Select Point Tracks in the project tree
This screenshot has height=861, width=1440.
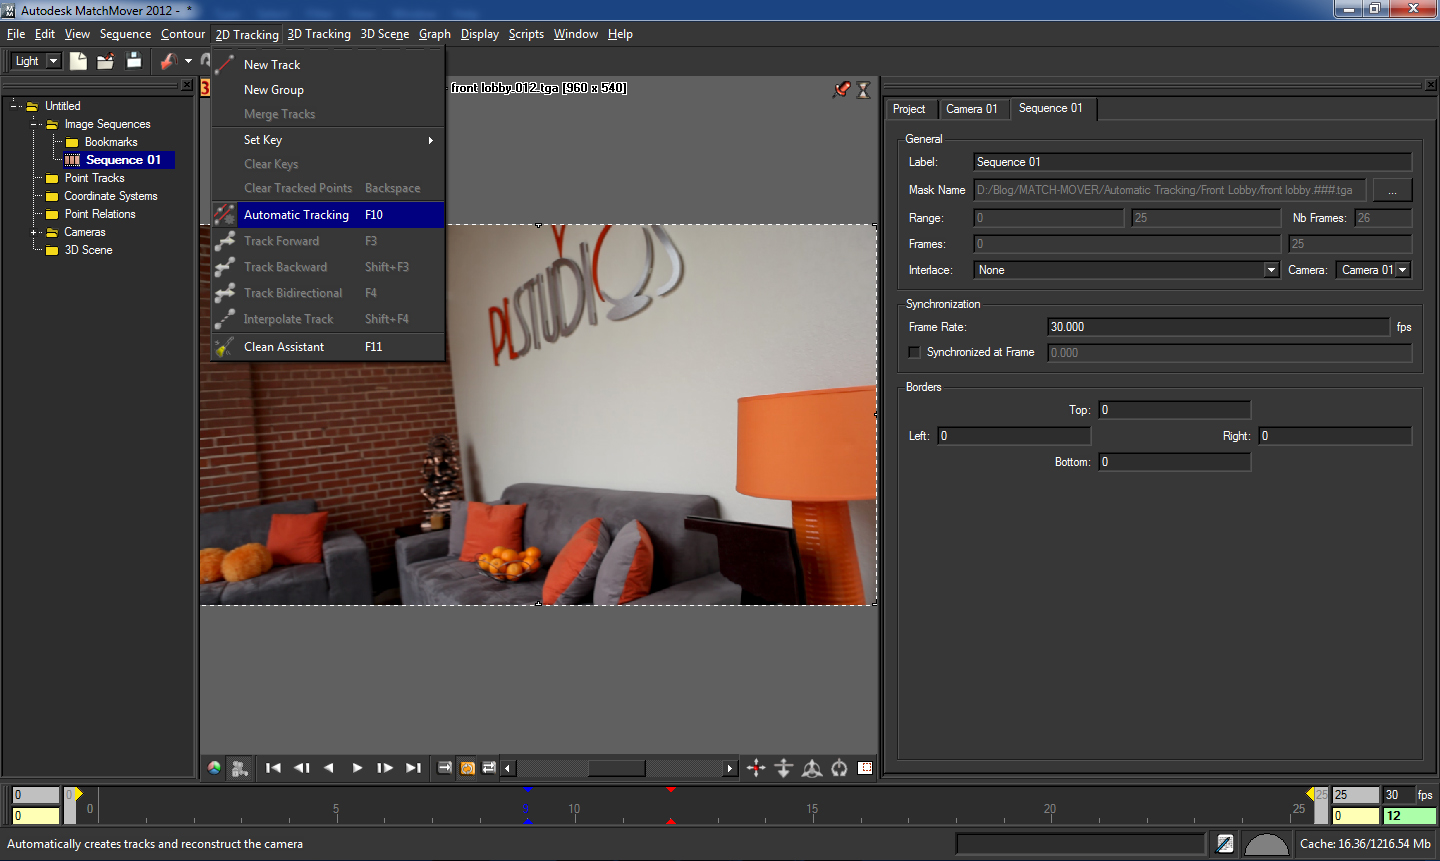pyautogui.click(x=95, y=178)
